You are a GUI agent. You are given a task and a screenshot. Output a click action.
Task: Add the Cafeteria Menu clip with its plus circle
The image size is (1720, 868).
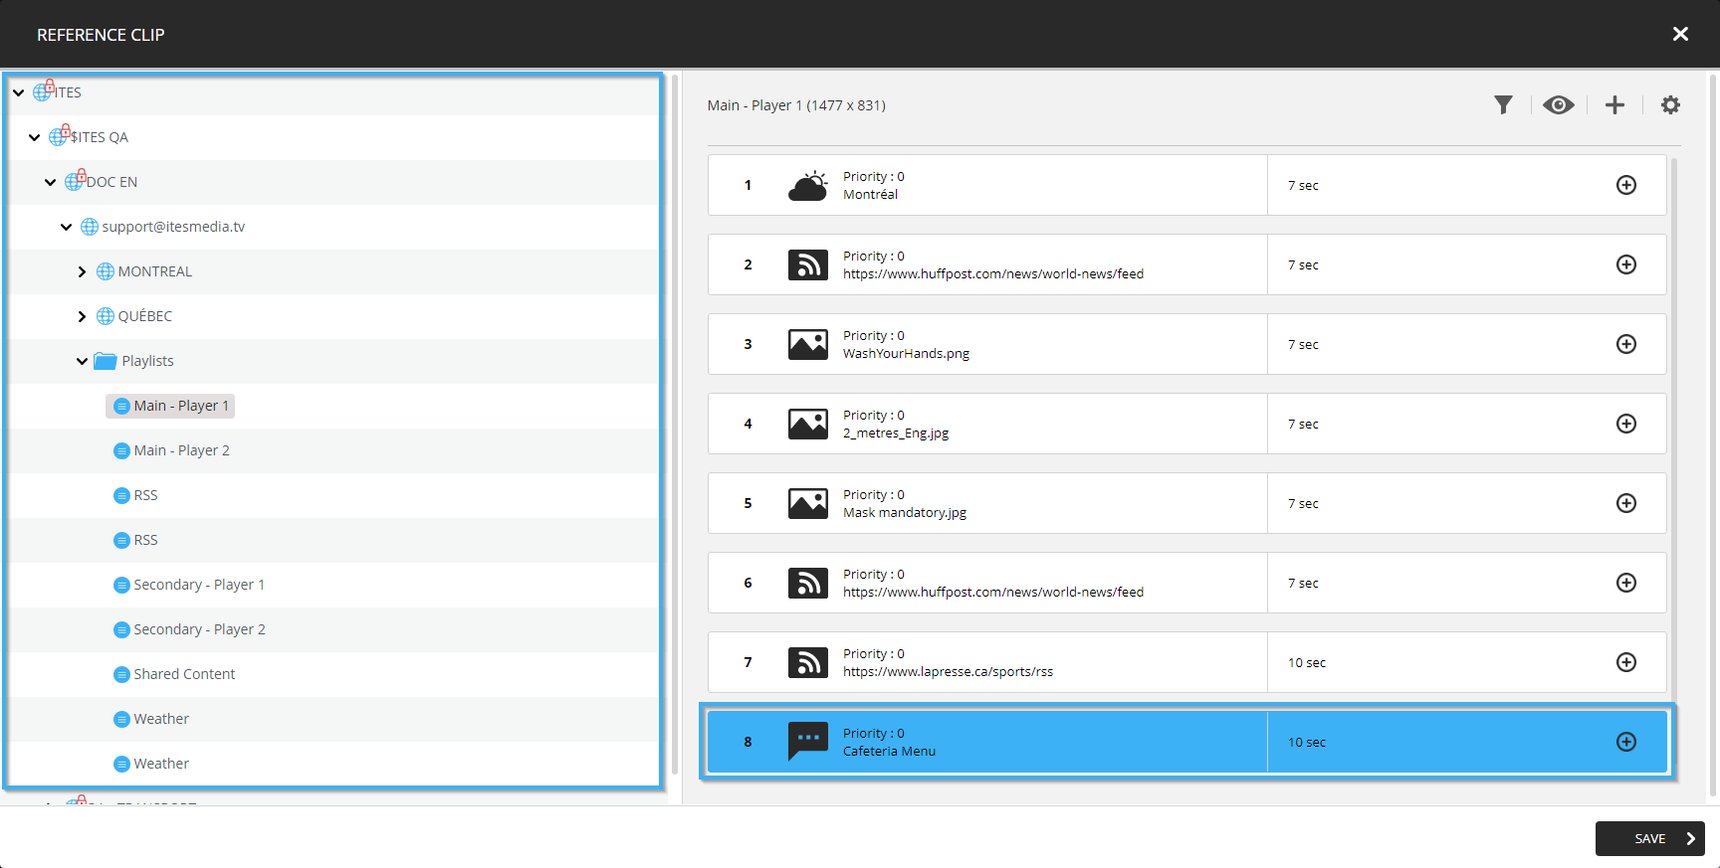click(1626, 742)
